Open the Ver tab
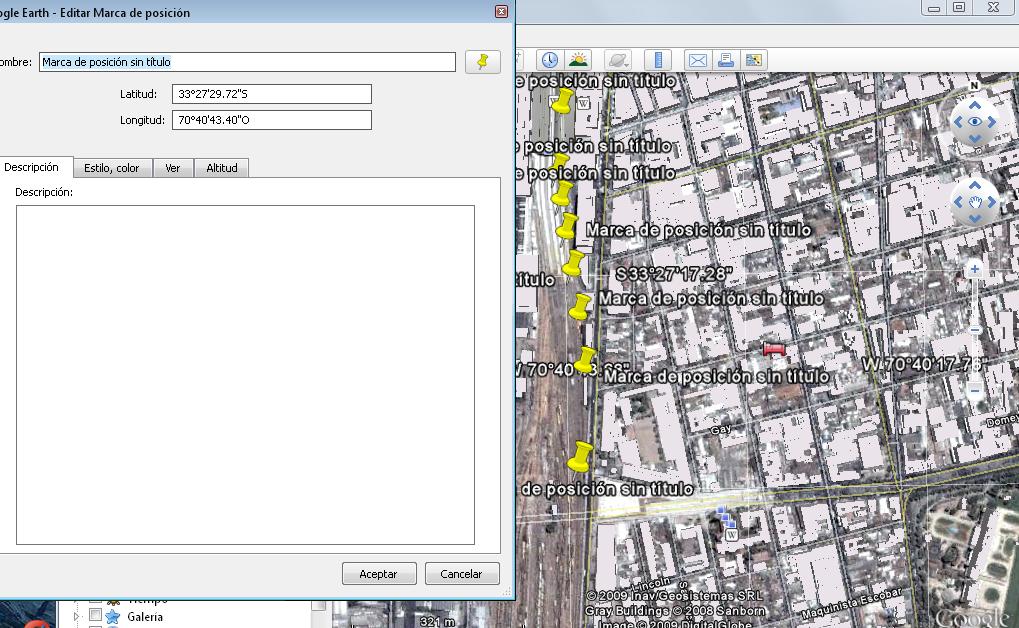 point(173,168)
